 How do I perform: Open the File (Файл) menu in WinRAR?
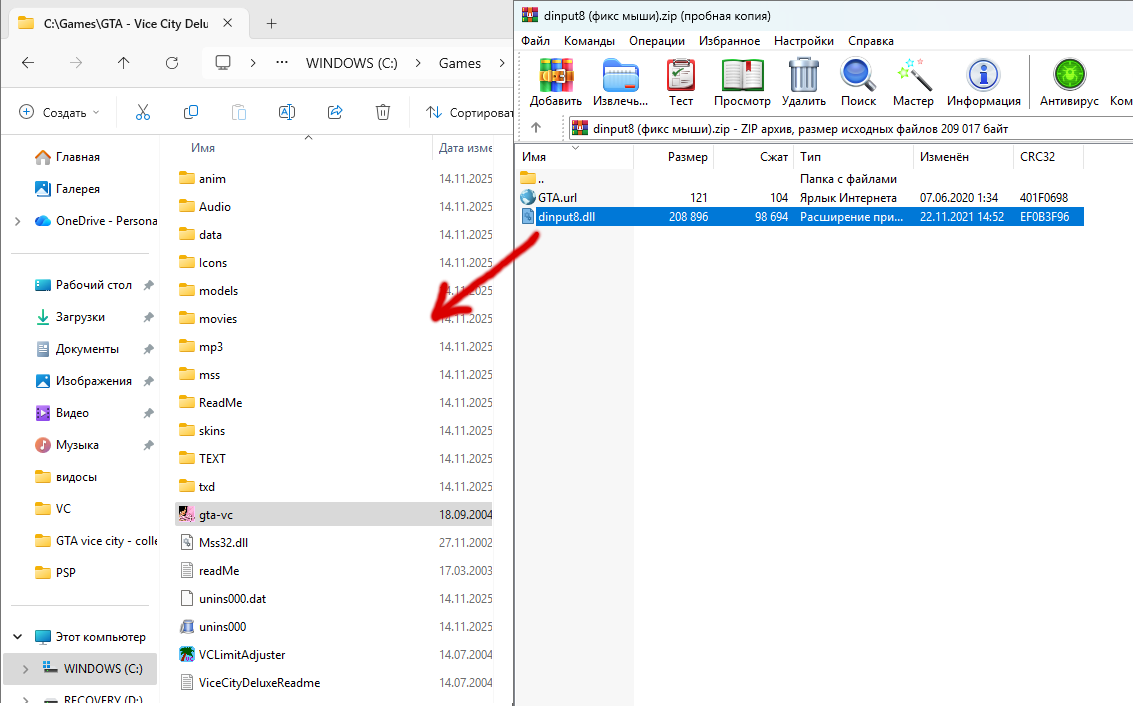click(x=535, y=40)
